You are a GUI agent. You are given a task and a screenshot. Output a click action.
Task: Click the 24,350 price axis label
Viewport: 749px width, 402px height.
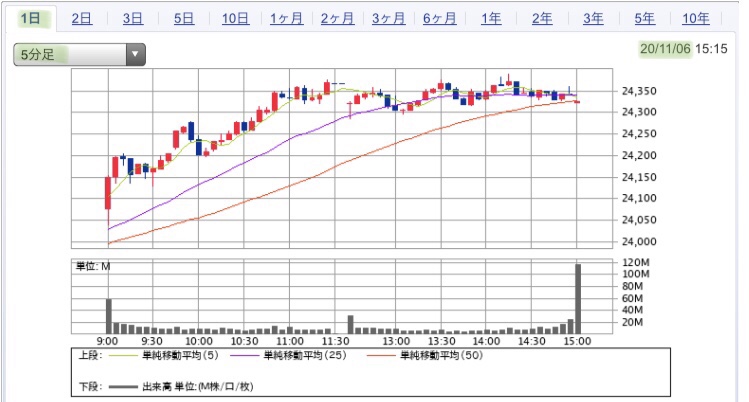pyautogui.click(x=639, y=91)
